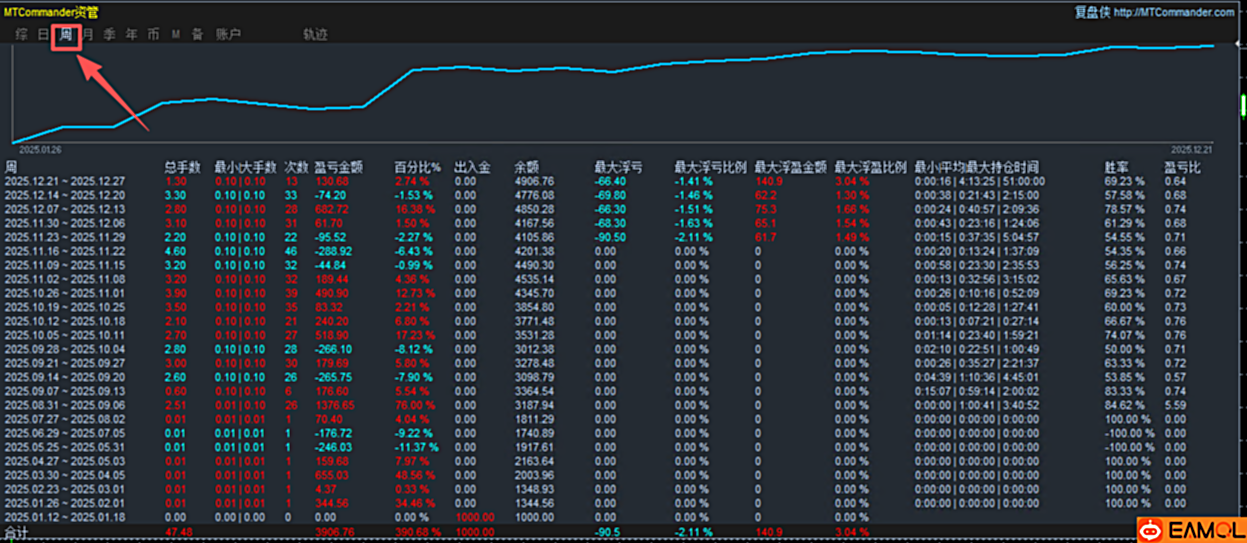Open the MTCommander.com website link
The height and width of the screenshot is (543, 1247).
(1173, 12)
